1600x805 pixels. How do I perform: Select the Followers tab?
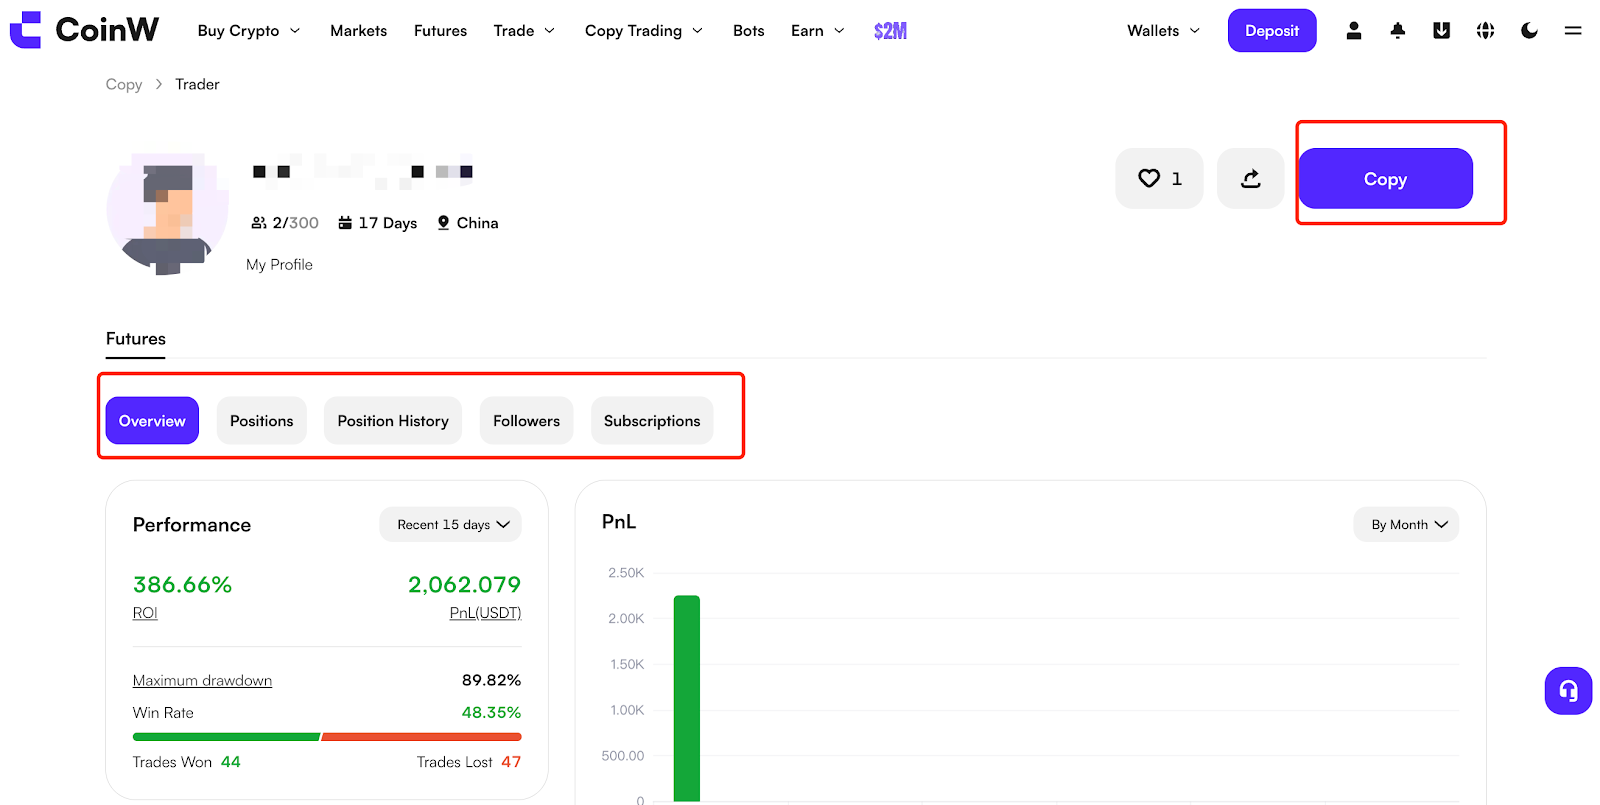[526, 421]
